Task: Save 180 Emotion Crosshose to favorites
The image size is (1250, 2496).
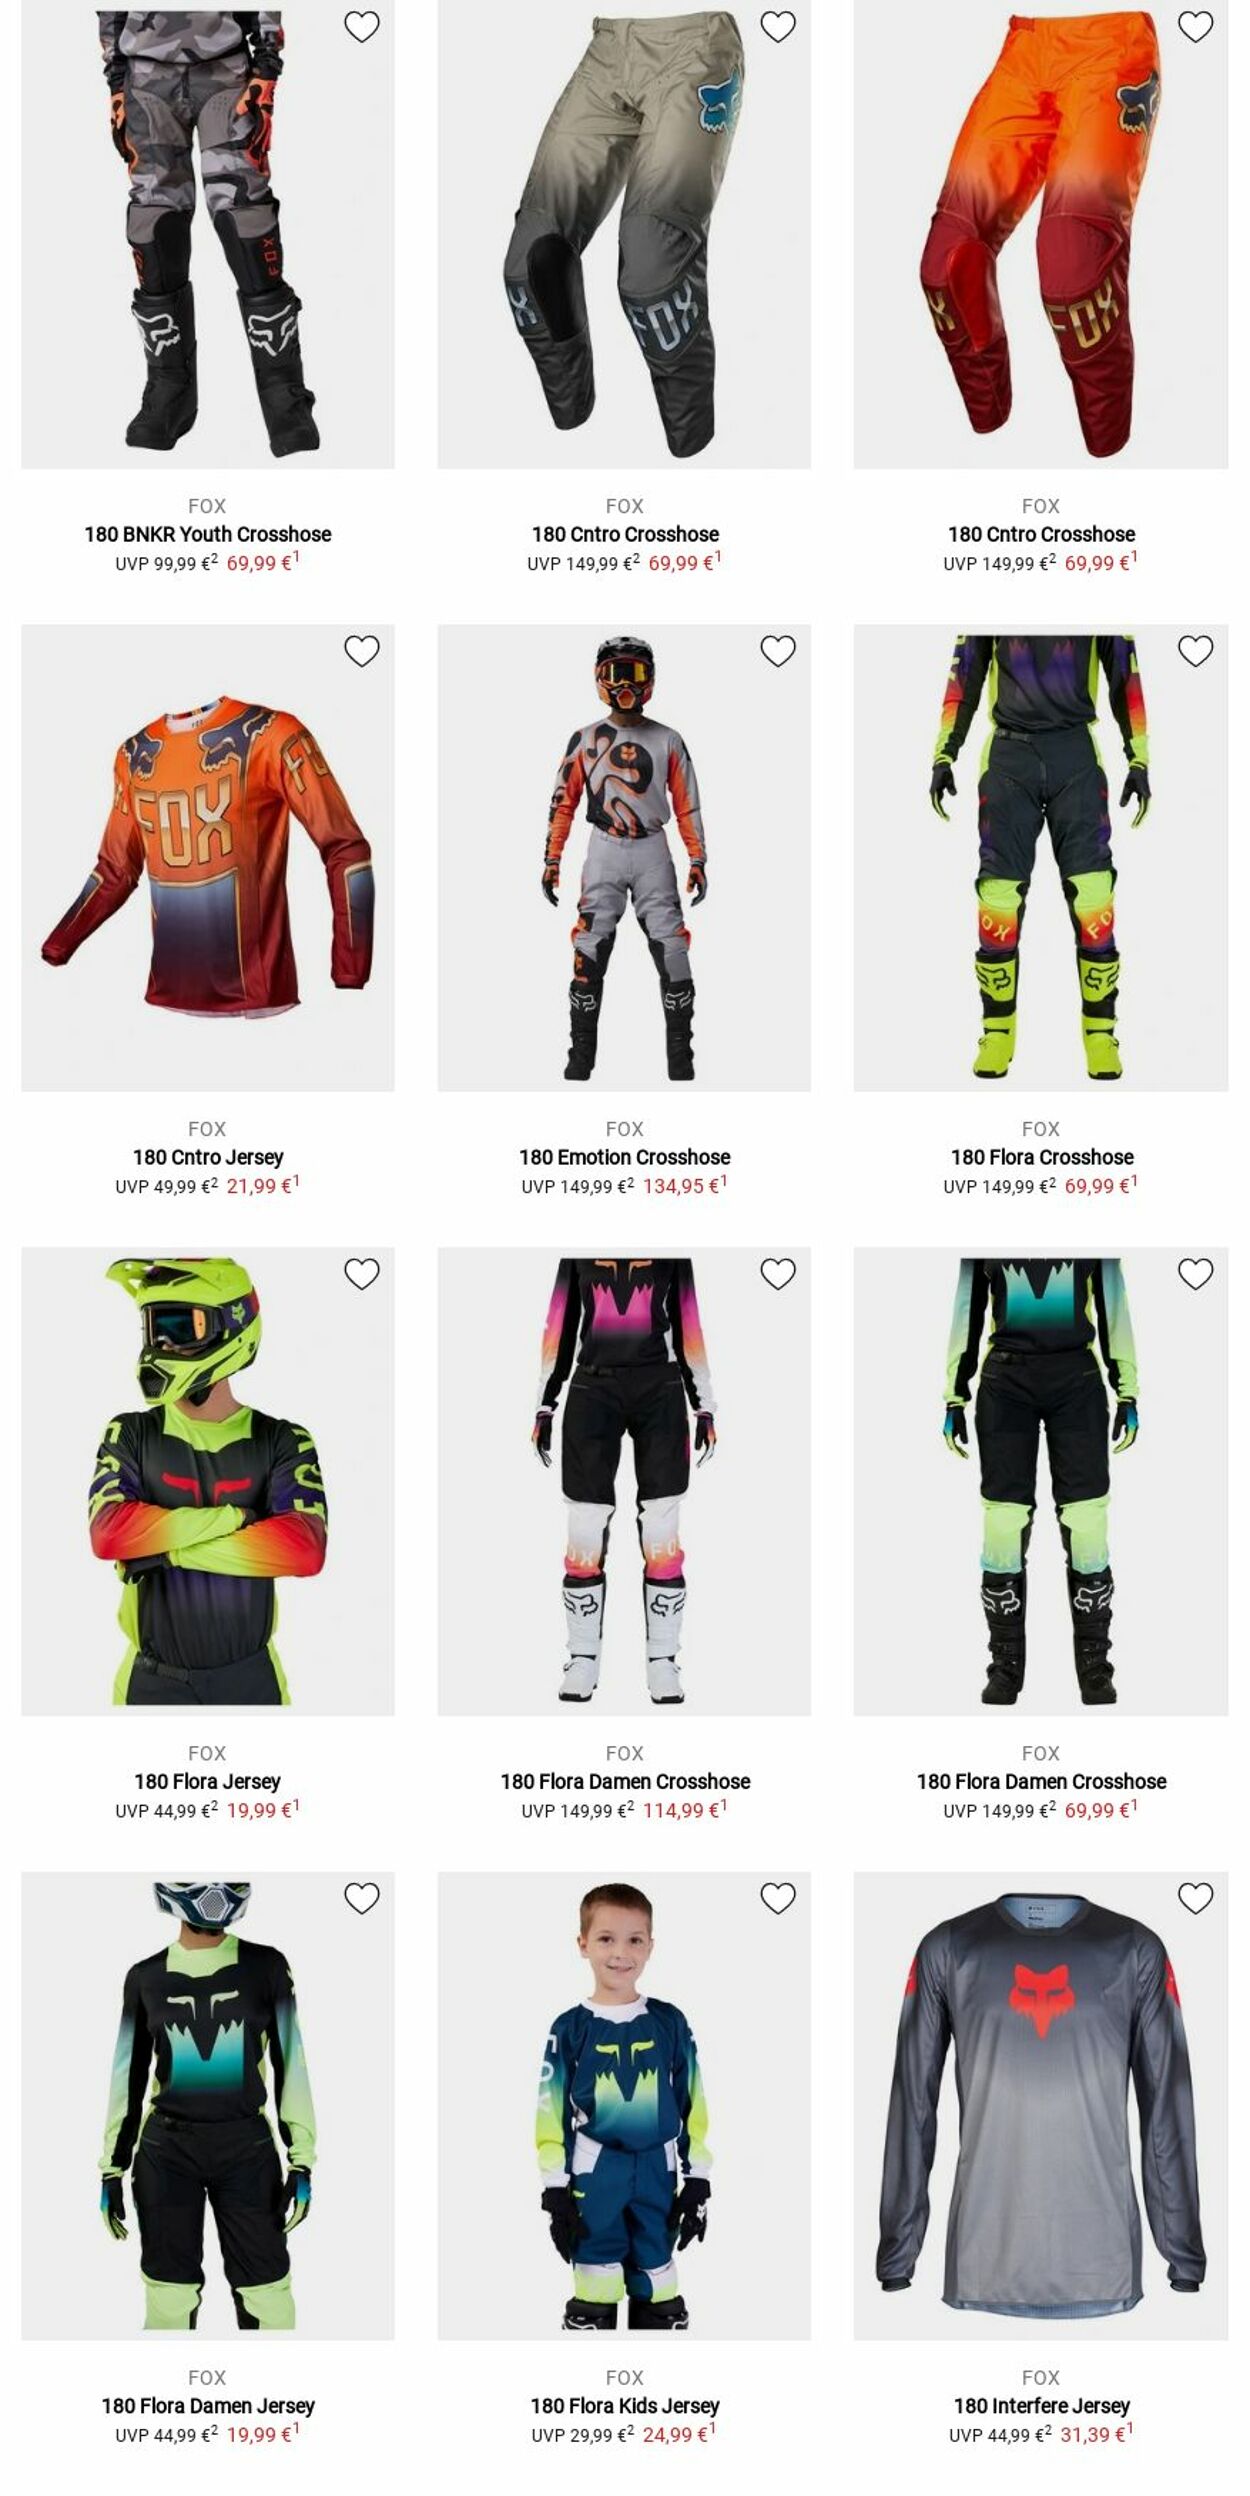Action: click(x=778, y=651)
